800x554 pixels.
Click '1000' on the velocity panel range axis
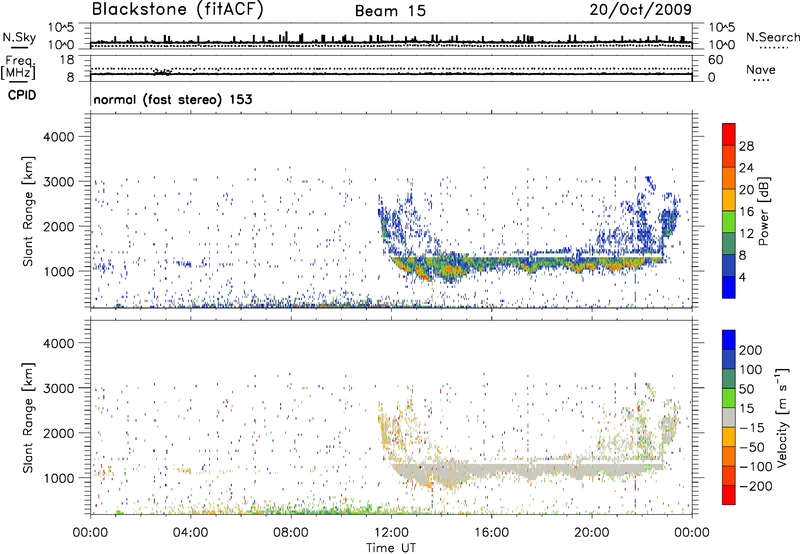(59, 478)
